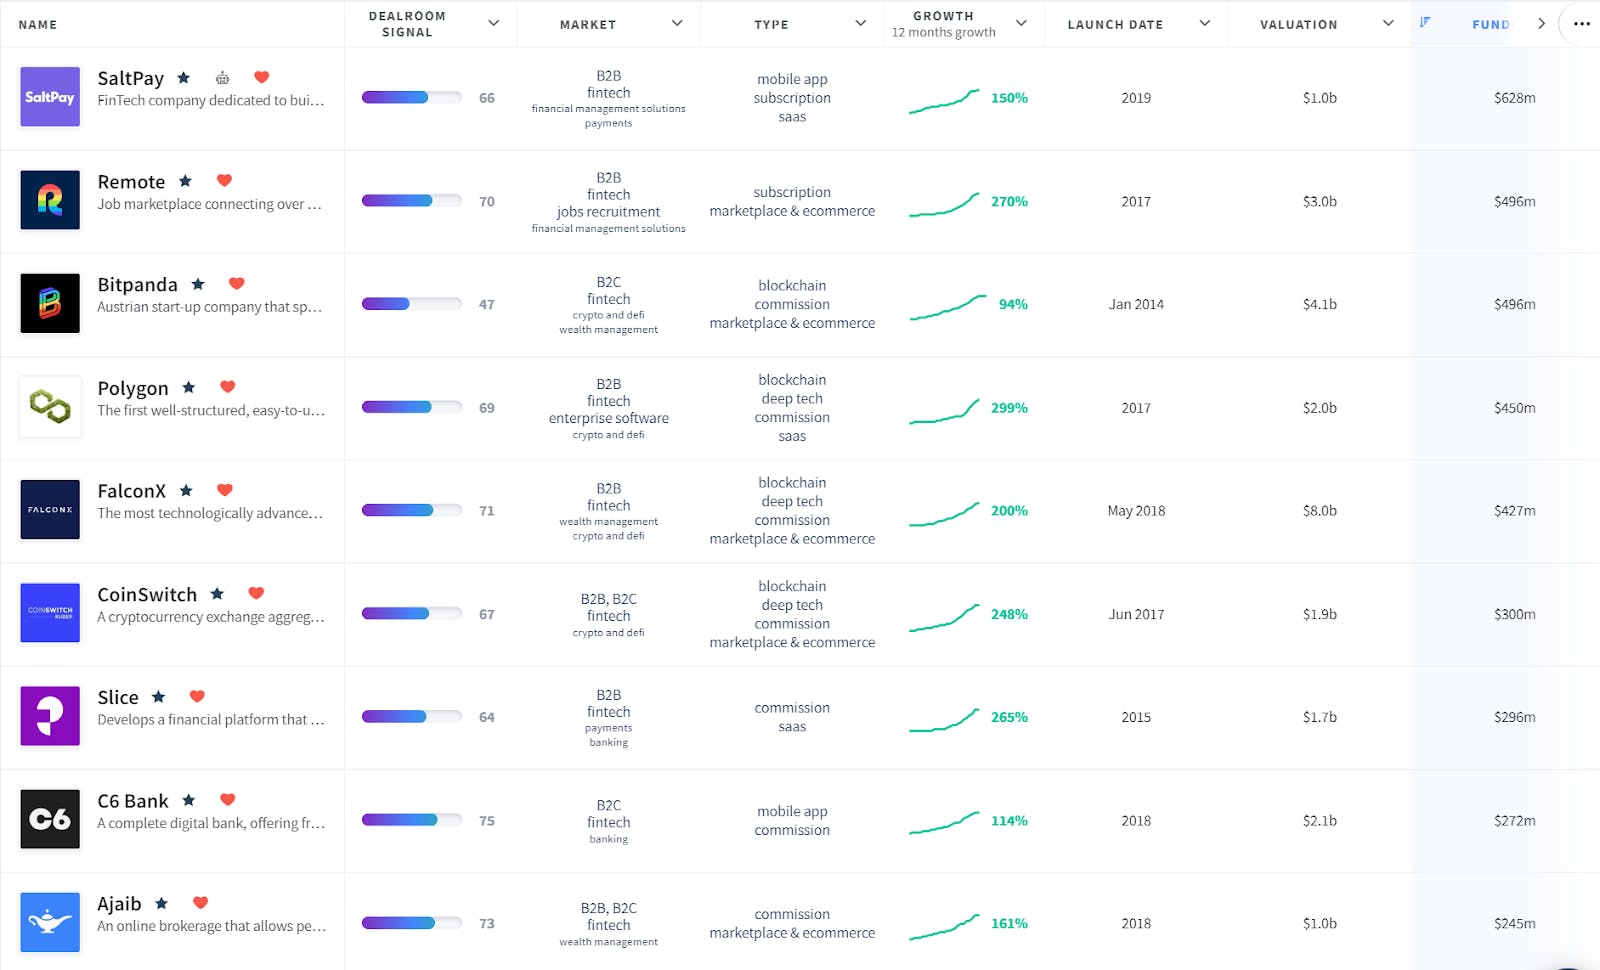This screenshot has width=1600, height=970.
Task: Expand the Growth column dropdown arrow
Action: [x=1021, y=23]
